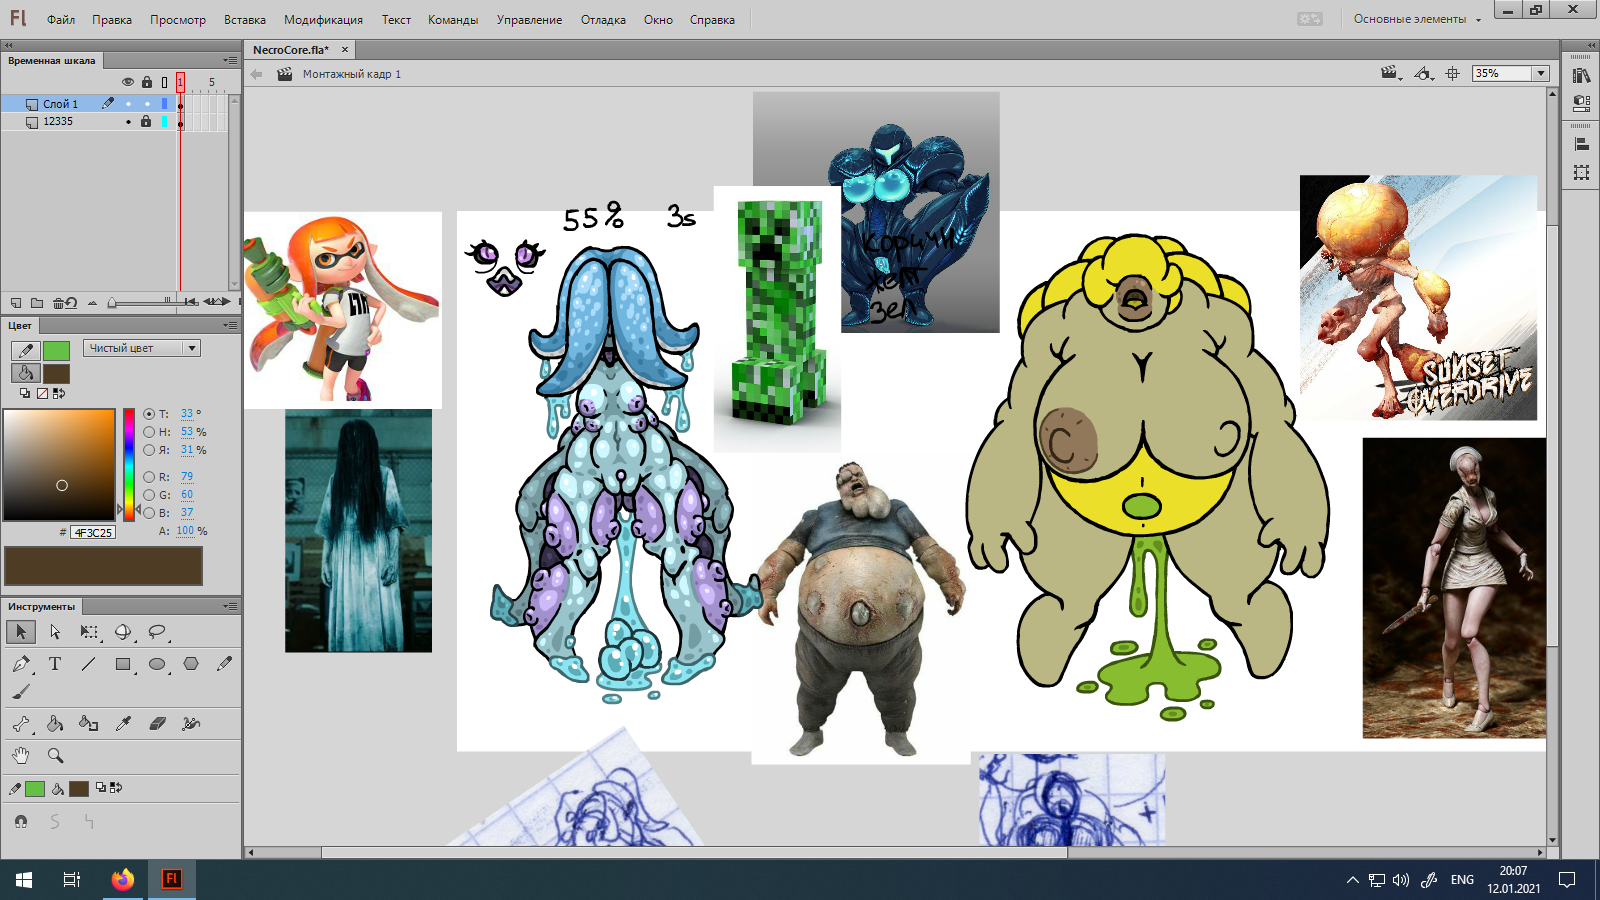The width and height of the screenshot is (1600, 900).
Task: Click the hex color field 4F3C25
Action: pyautogui.click(x=93, y=533)
